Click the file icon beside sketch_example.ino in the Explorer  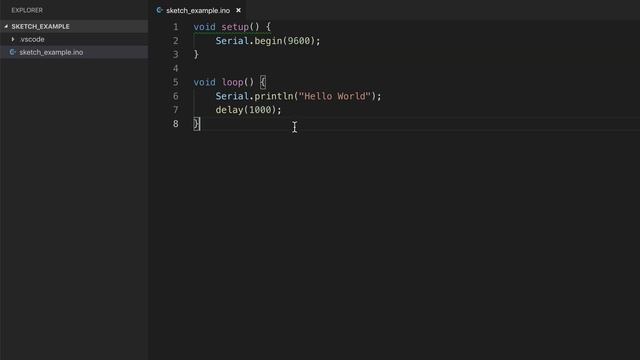pyautogui.click(x=12, y=52)
